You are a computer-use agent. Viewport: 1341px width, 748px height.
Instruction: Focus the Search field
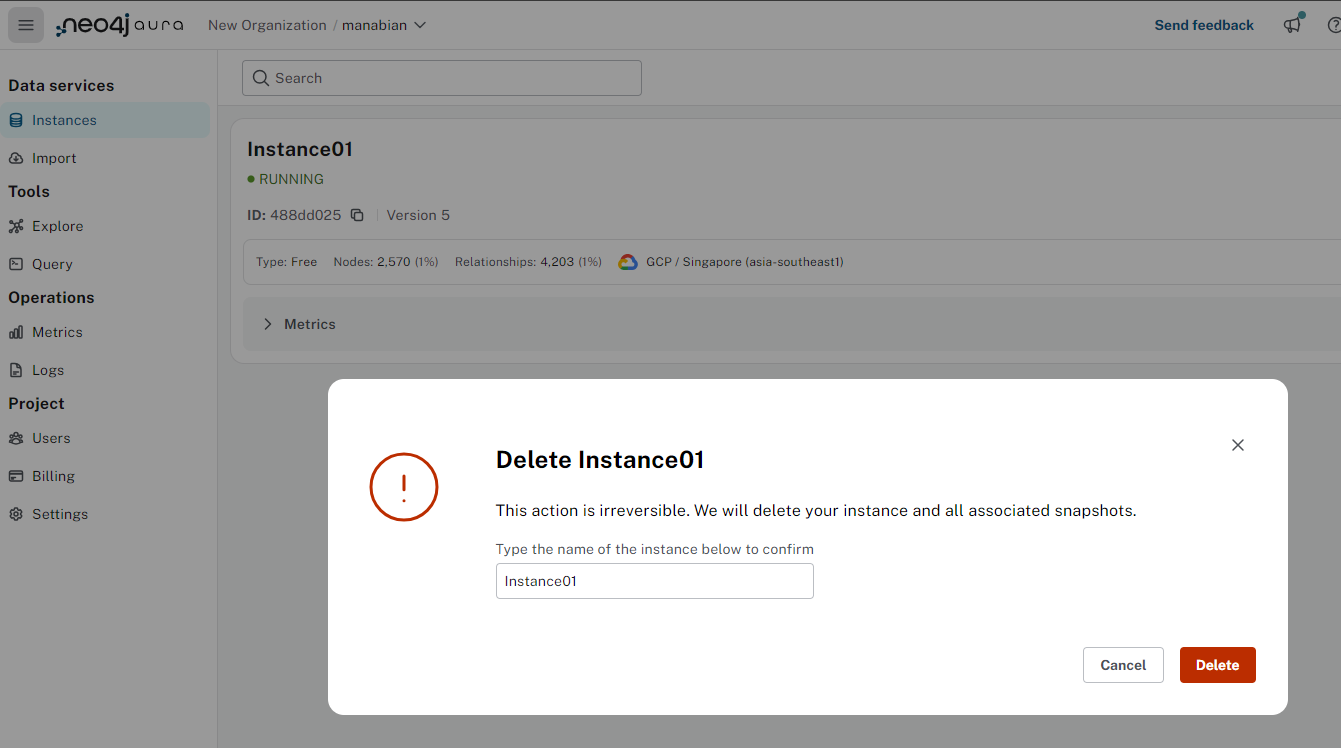coord(441,78)
